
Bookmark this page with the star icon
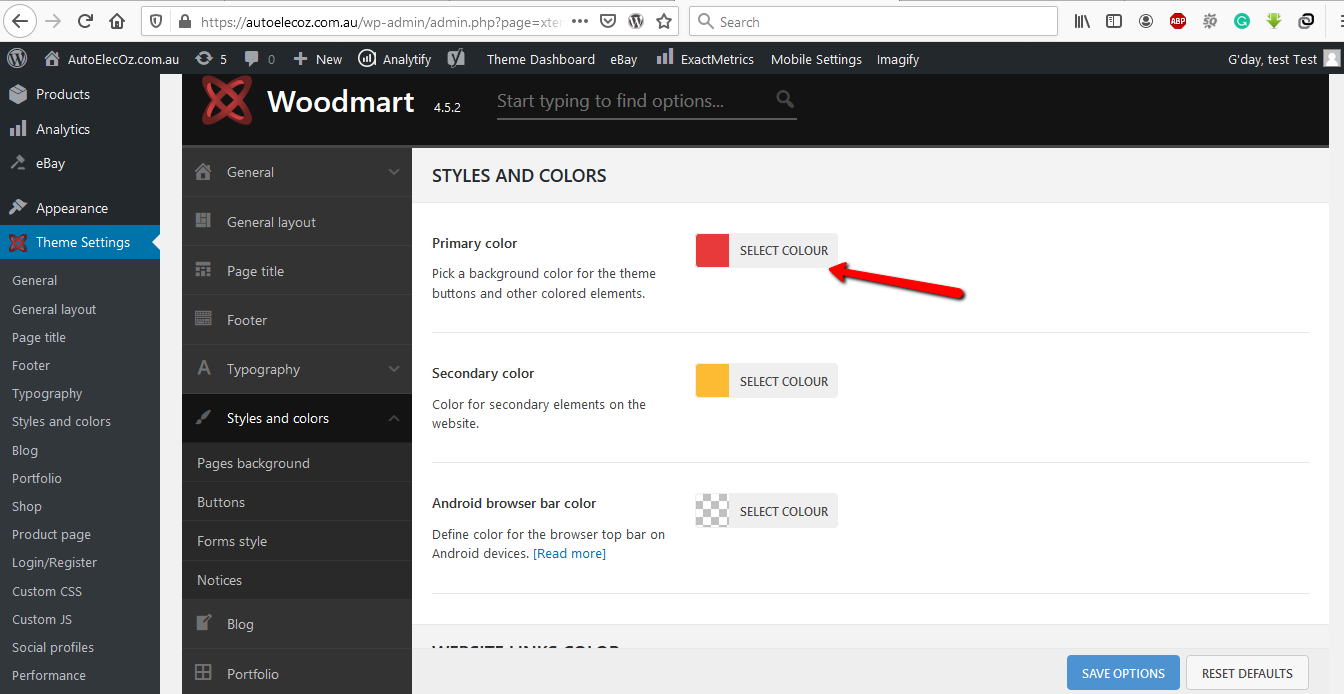pos(664,21)
